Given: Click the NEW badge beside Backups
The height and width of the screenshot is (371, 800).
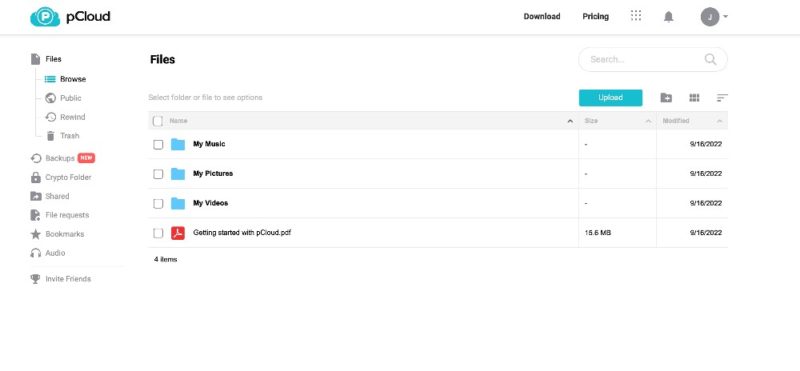Looking at the screenshot, I should (x=86, y=158).
